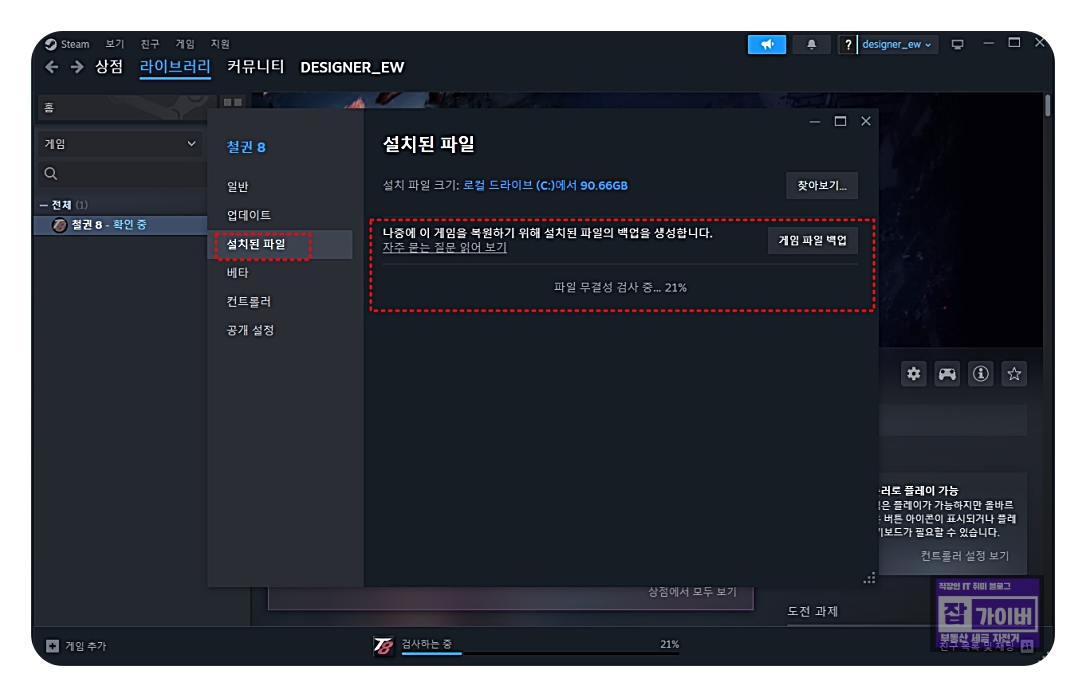Image resolution: width=1086 pixels, height=697 pixels.
Task: Open game settings gear icon
Action: pyautogui.click(x=914, y=374)
